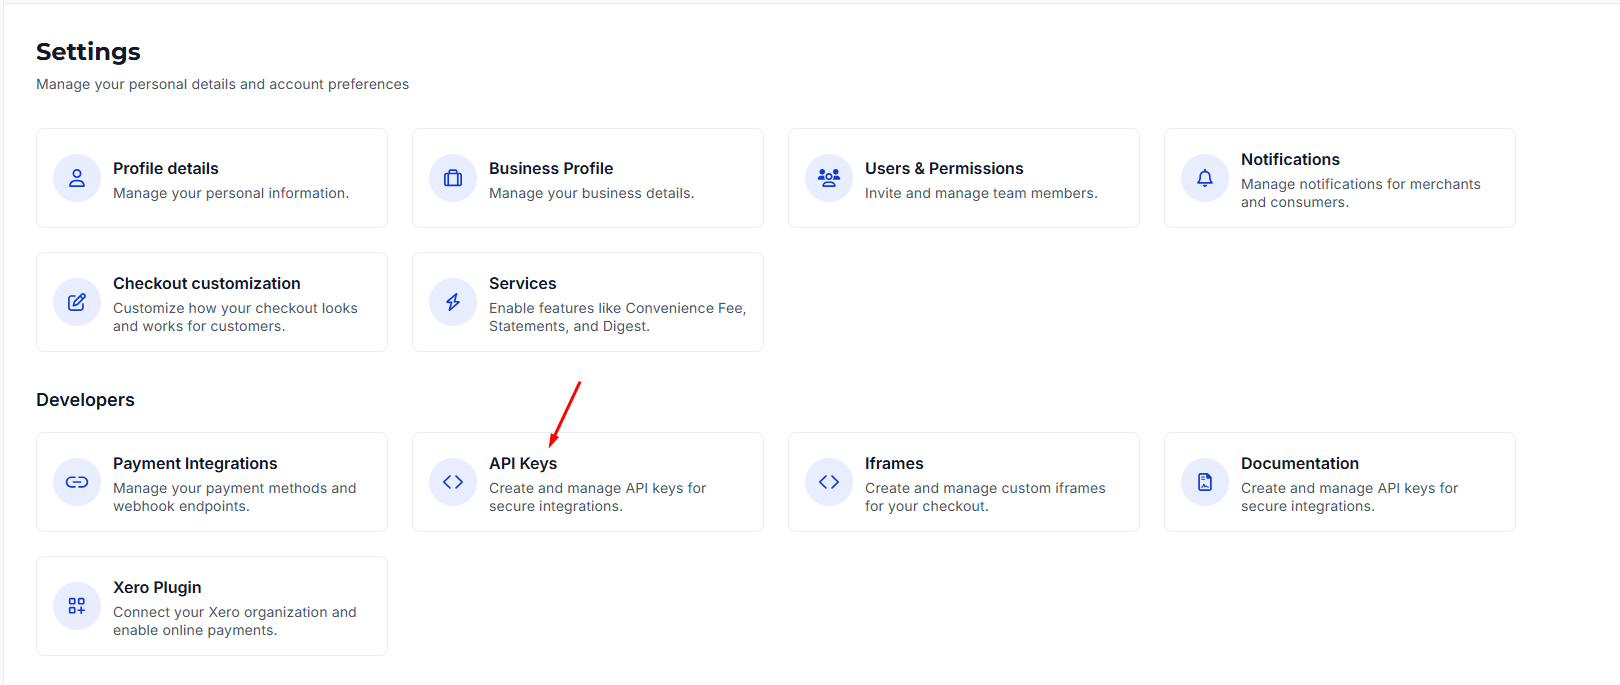Screen dimensions: 1620x685
Task: Open Checkout customization description text
Action: [x=235, y=317]
